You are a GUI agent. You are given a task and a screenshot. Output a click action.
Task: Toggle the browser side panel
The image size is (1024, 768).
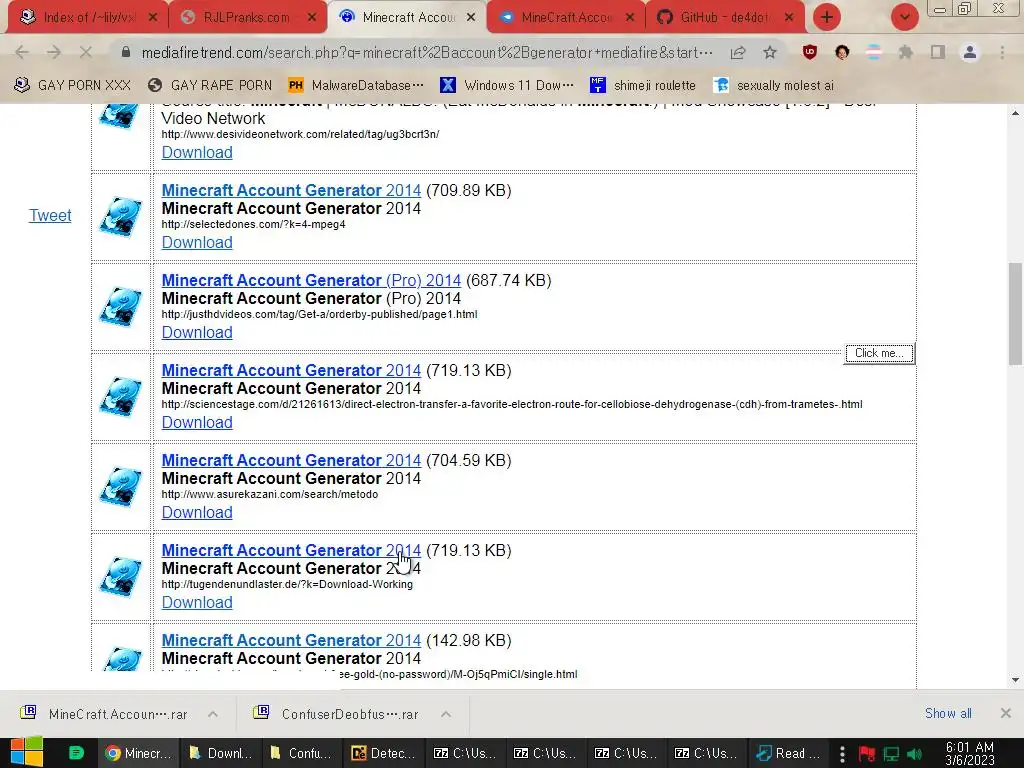coord(938,52)
